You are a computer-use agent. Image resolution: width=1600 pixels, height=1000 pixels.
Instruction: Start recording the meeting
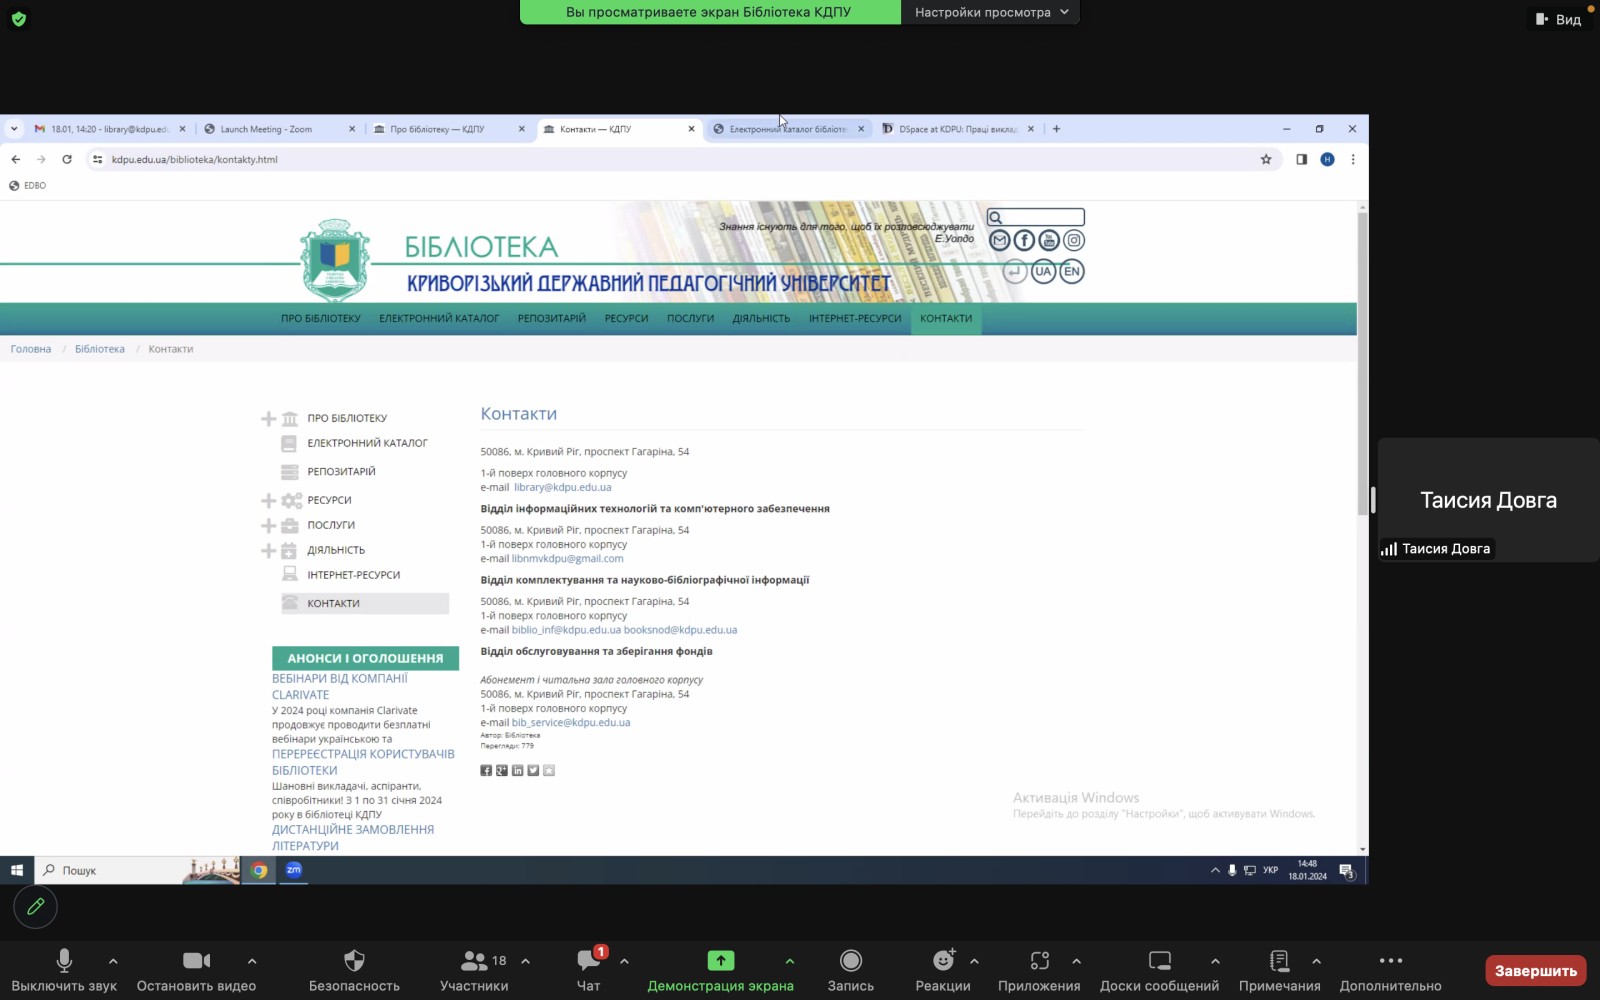pos(851,970)
